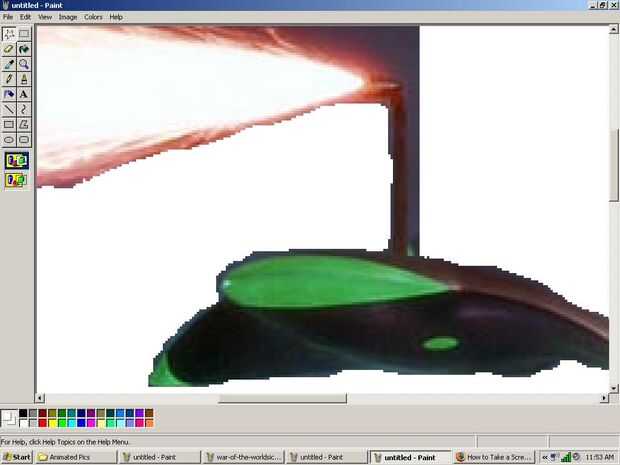Pick bright red from the palette

43,423
